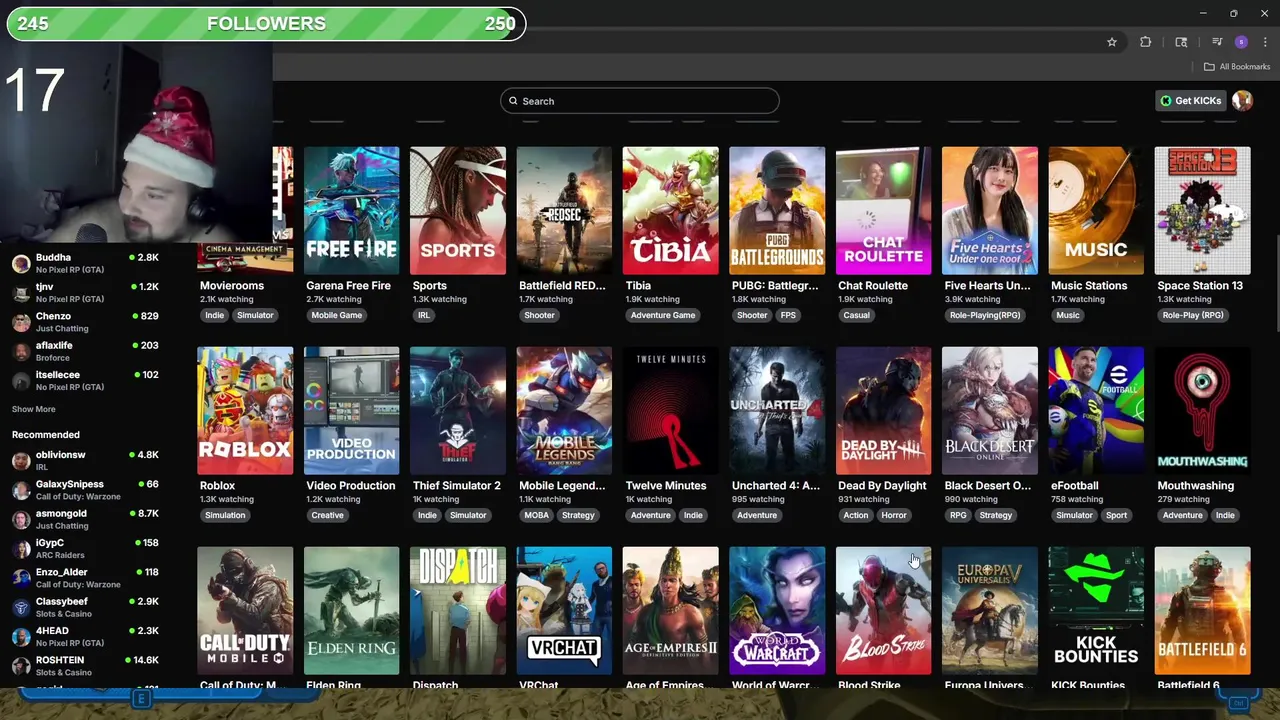Click the Adventure Game tag under Tibia

tap(663, 315)
